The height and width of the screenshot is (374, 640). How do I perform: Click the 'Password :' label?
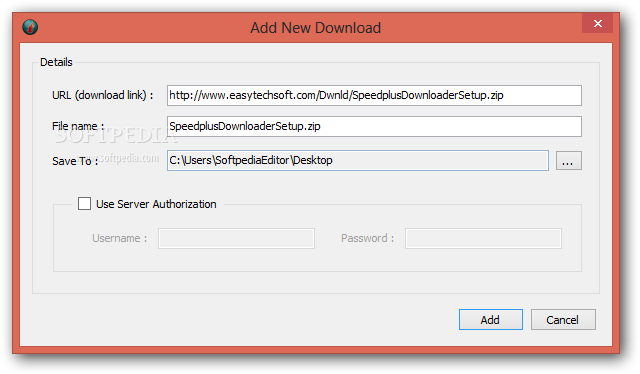[x=367, y=238]
